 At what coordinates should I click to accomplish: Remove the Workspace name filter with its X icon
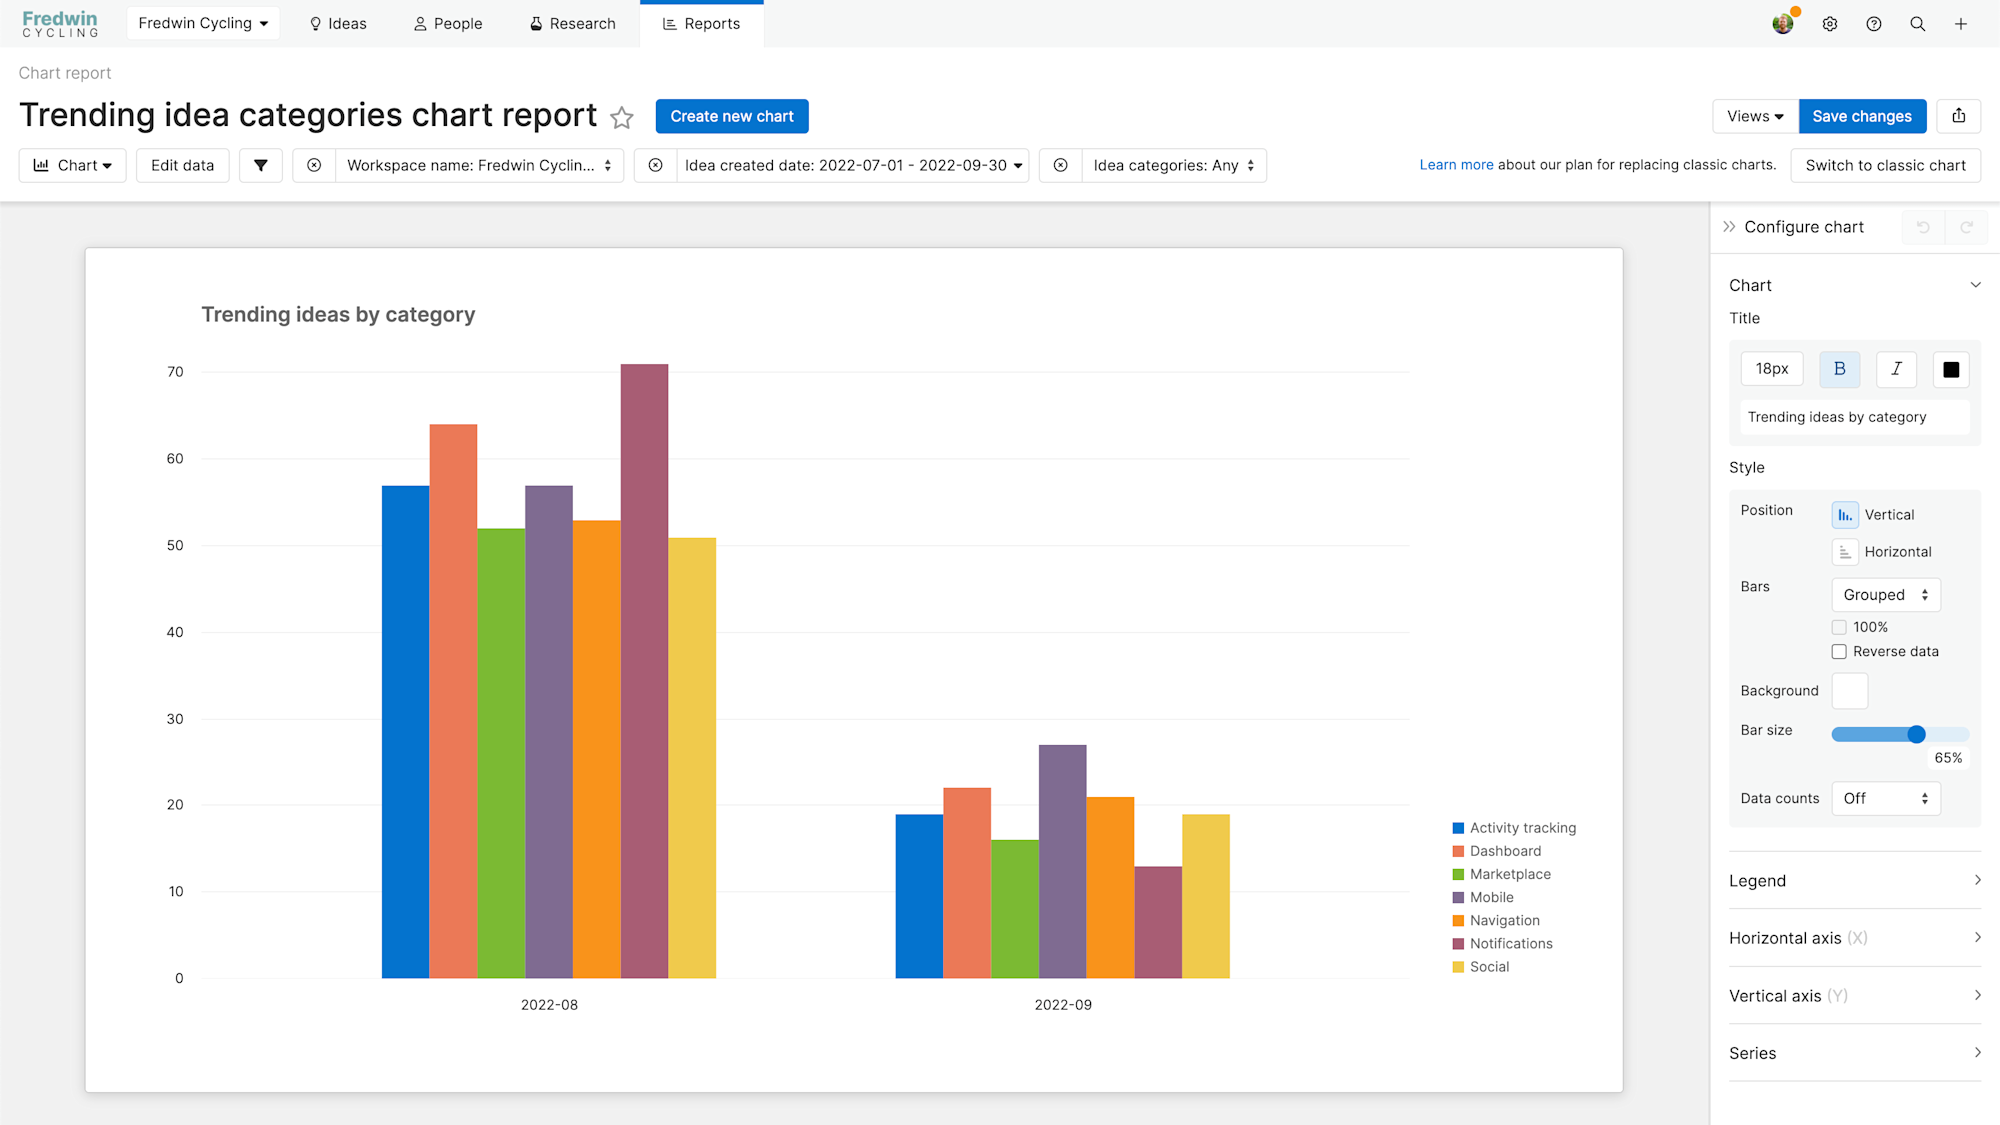coord(314,165)
